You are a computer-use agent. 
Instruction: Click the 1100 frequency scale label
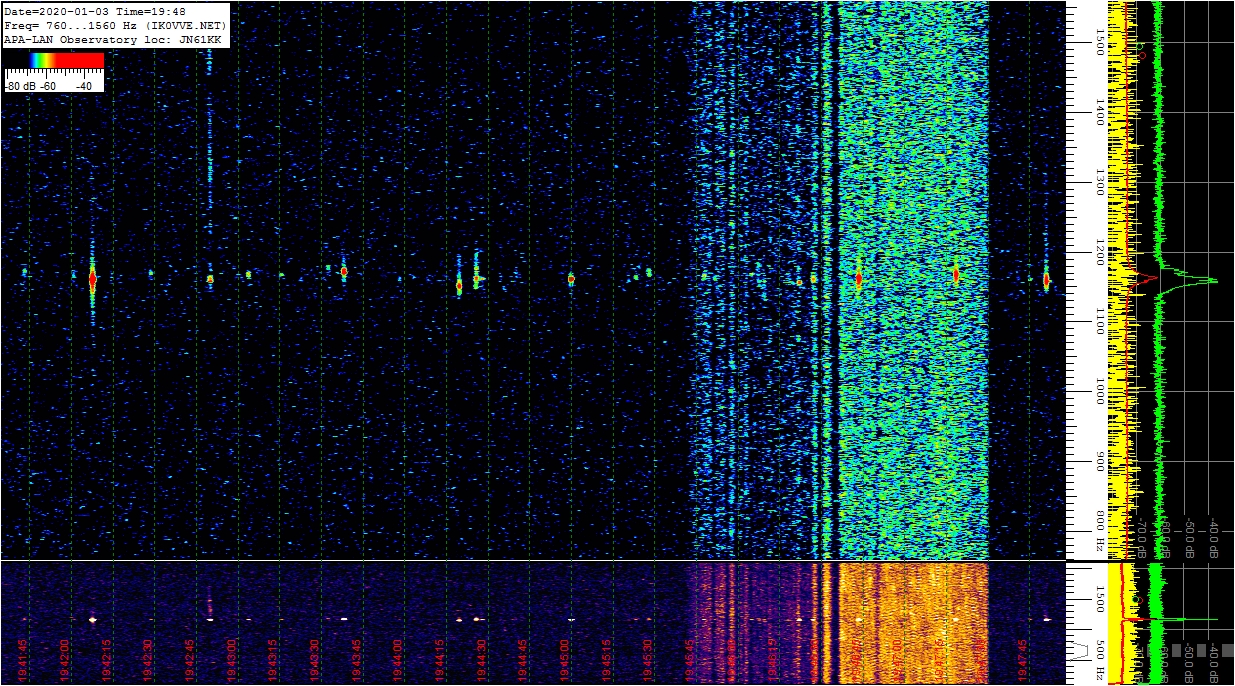click(1099, 320)
